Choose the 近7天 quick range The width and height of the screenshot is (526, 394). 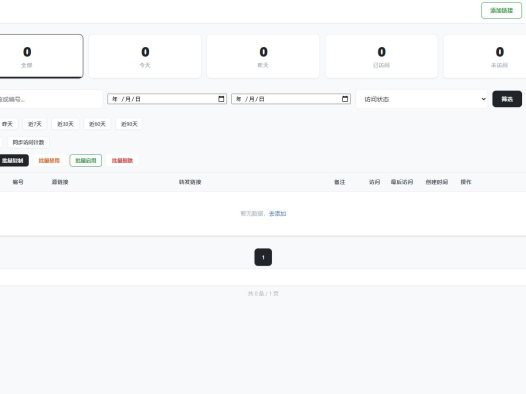coord(35,124)
